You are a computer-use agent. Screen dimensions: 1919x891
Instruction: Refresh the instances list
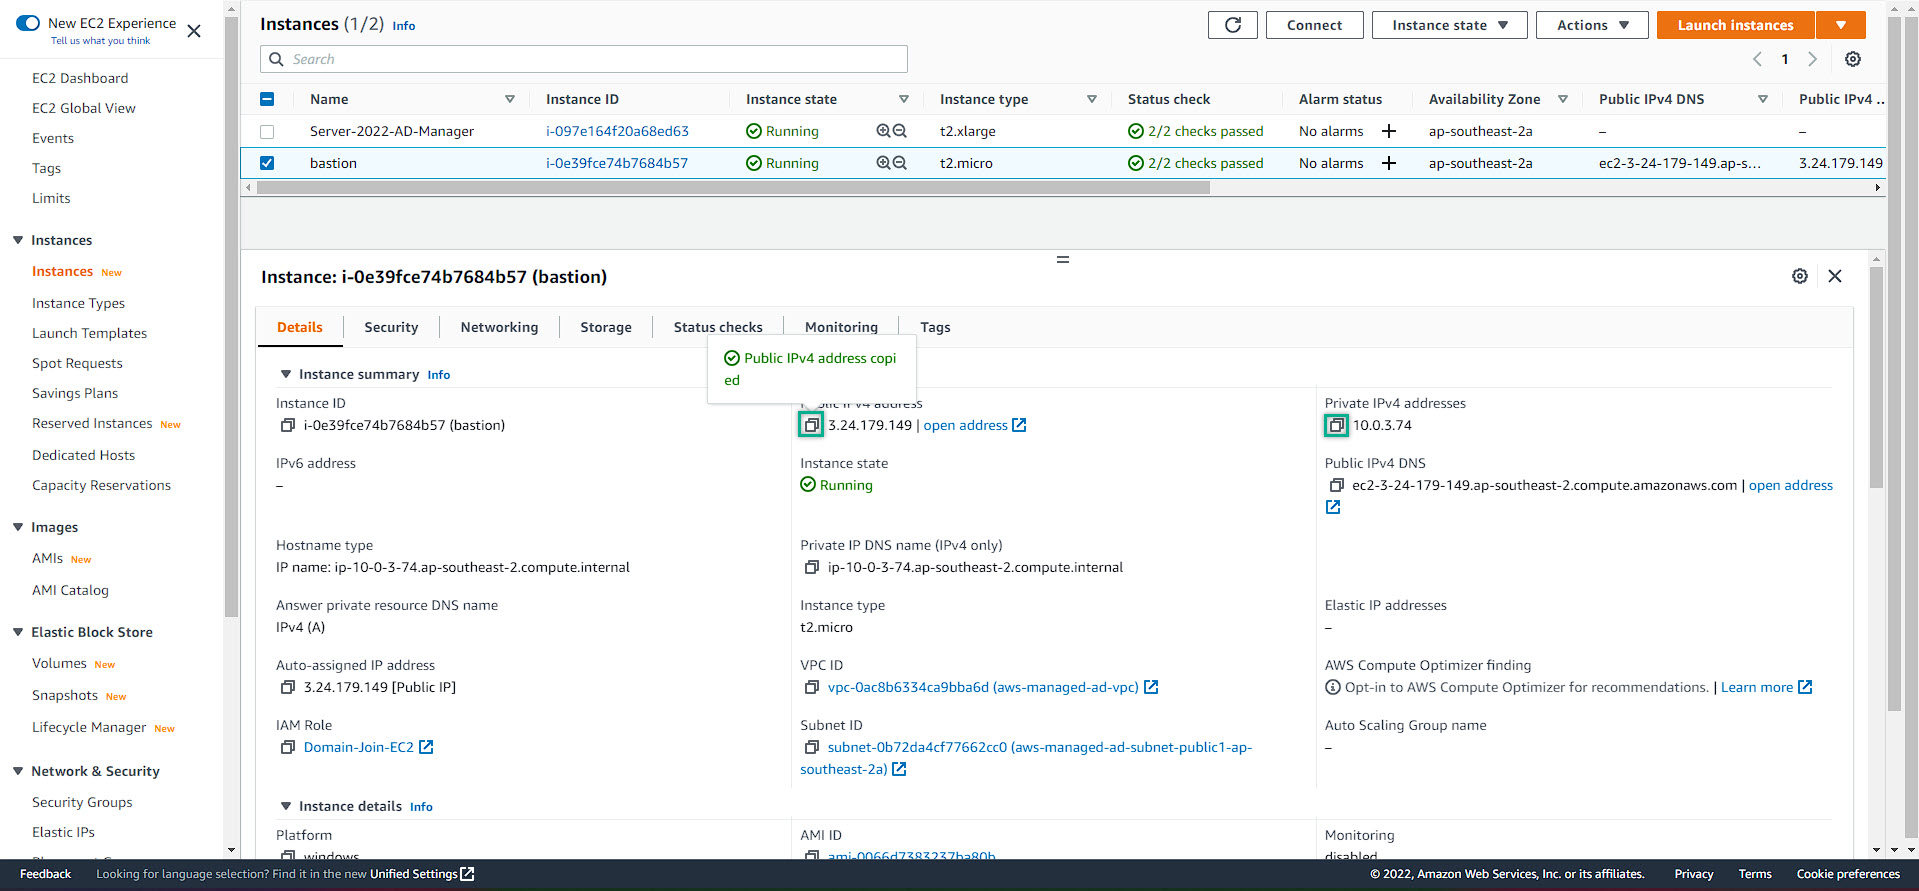pyautogui.click(x=1232, y=25)
